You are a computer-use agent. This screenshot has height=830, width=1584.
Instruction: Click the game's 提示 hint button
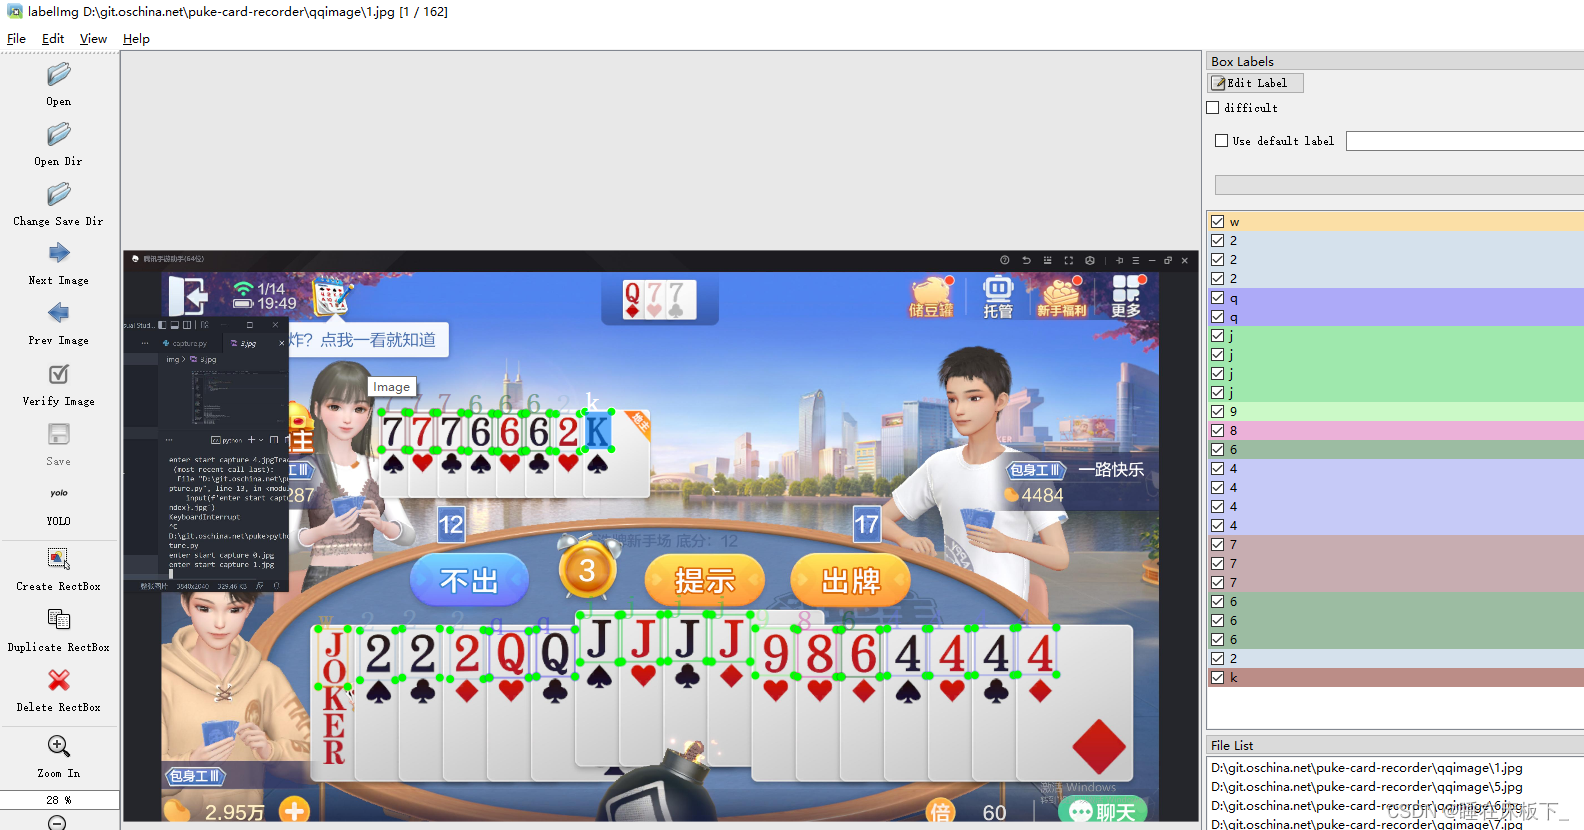pyautogui.click(x=705, y=580)
